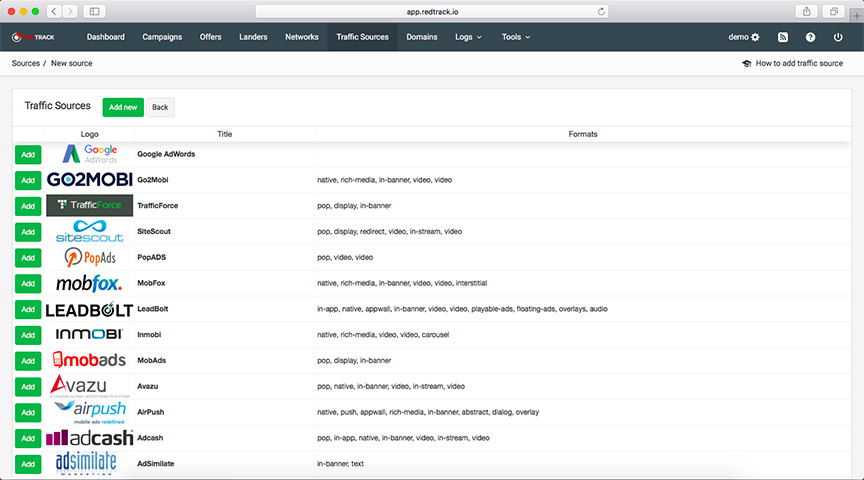Reload the page with refresh icon
Image resolution: width=864 pixels, height=480 pixels.
click(601, 11)
